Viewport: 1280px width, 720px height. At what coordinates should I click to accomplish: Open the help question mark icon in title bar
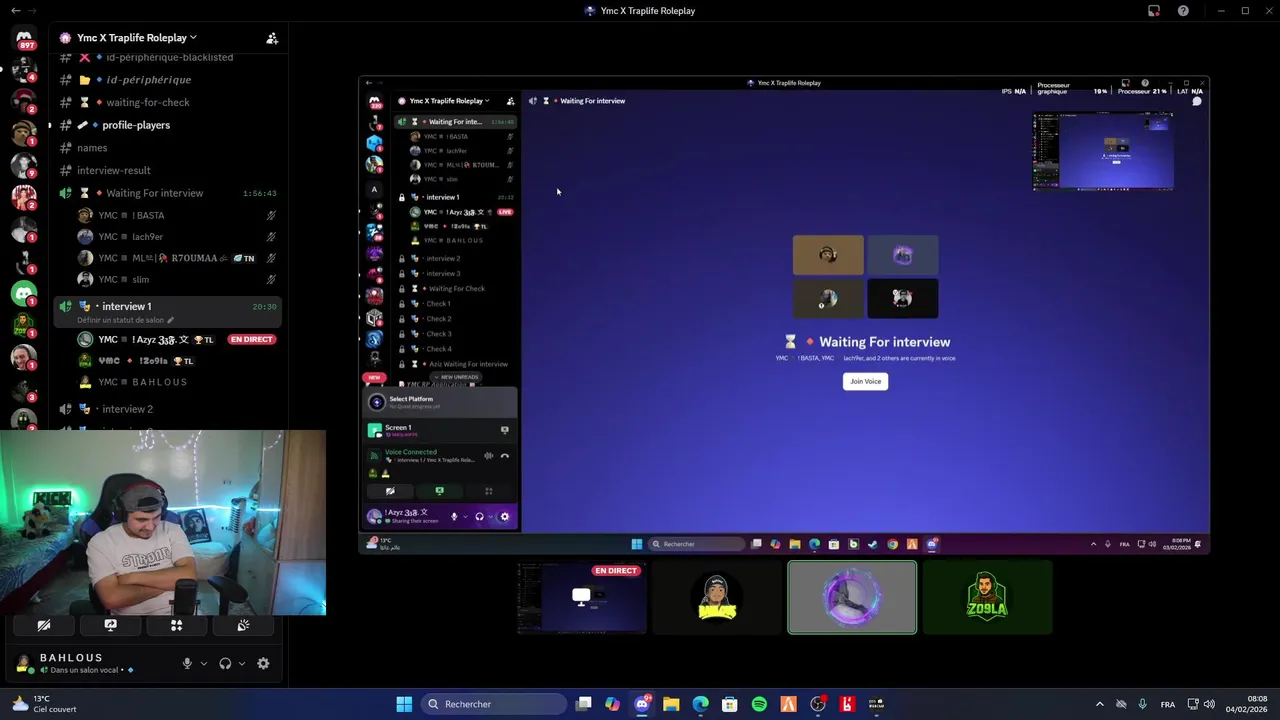1183,11
